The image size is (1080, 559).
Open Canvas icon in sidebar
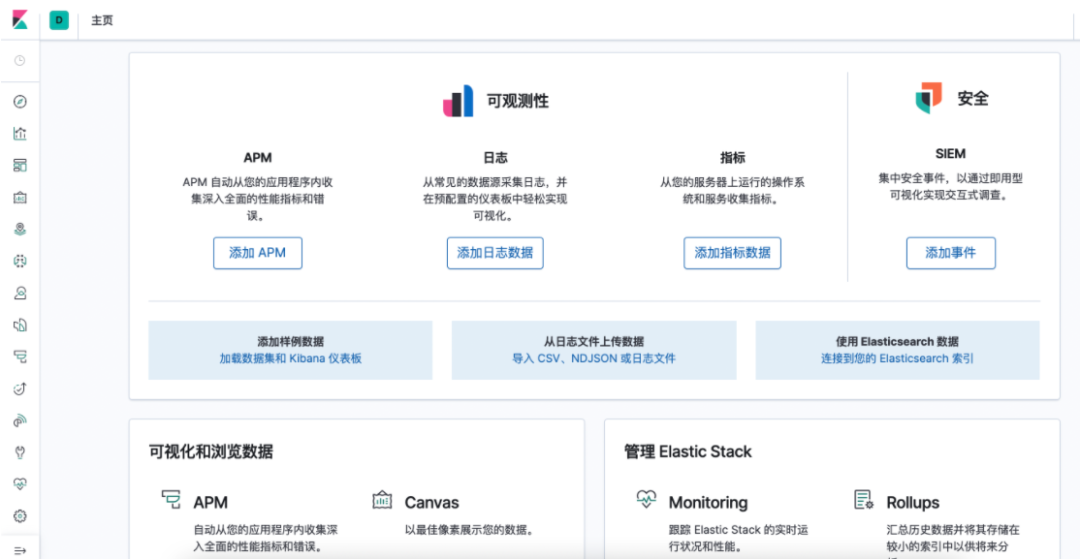(20, 198)
